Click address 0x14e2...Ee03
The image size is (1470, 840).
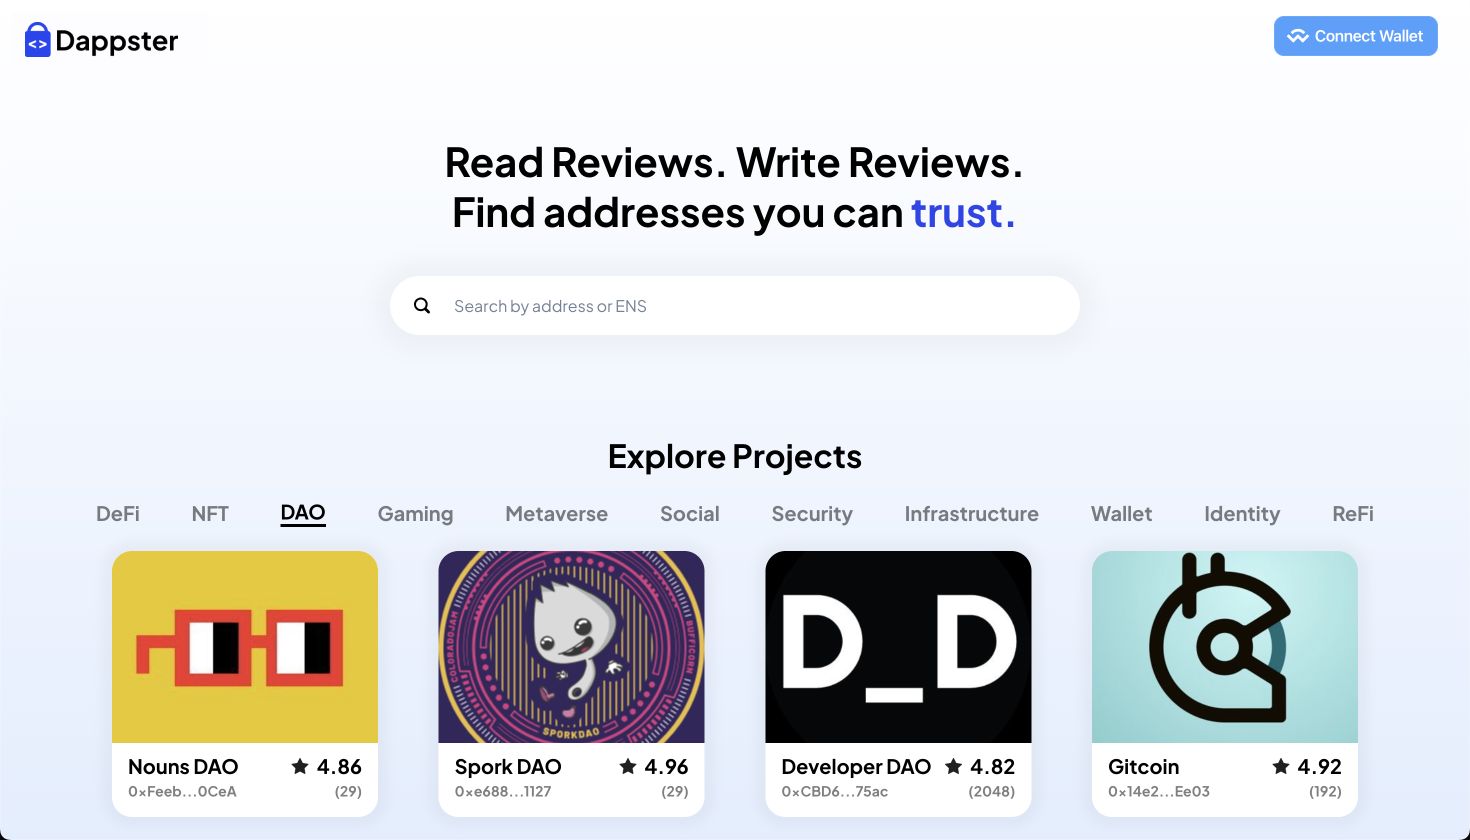point(1159,792)
